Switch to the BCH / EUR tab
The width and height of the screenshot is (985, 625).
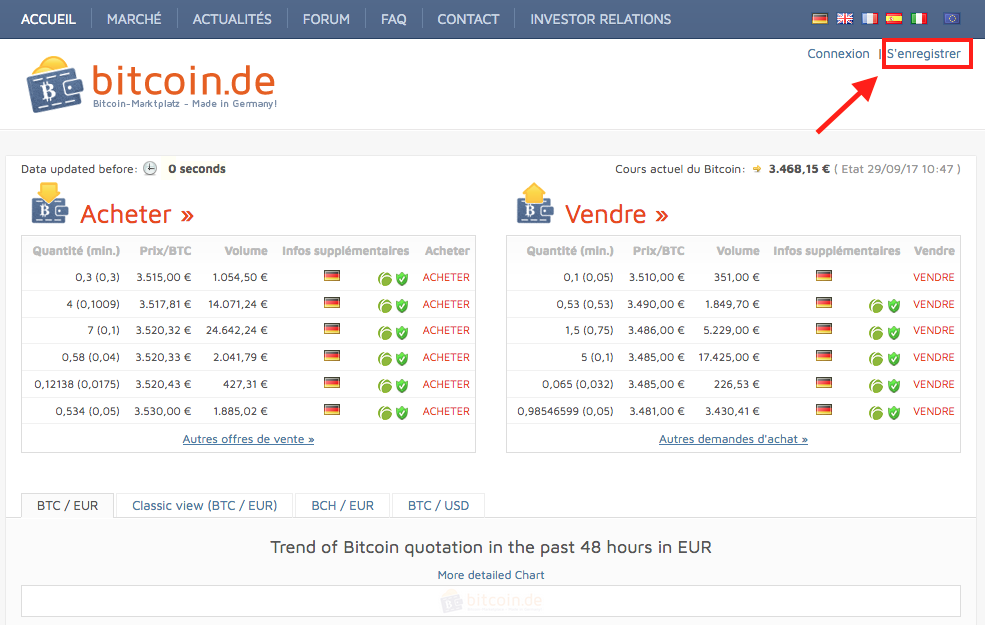[x=342, y=506]
